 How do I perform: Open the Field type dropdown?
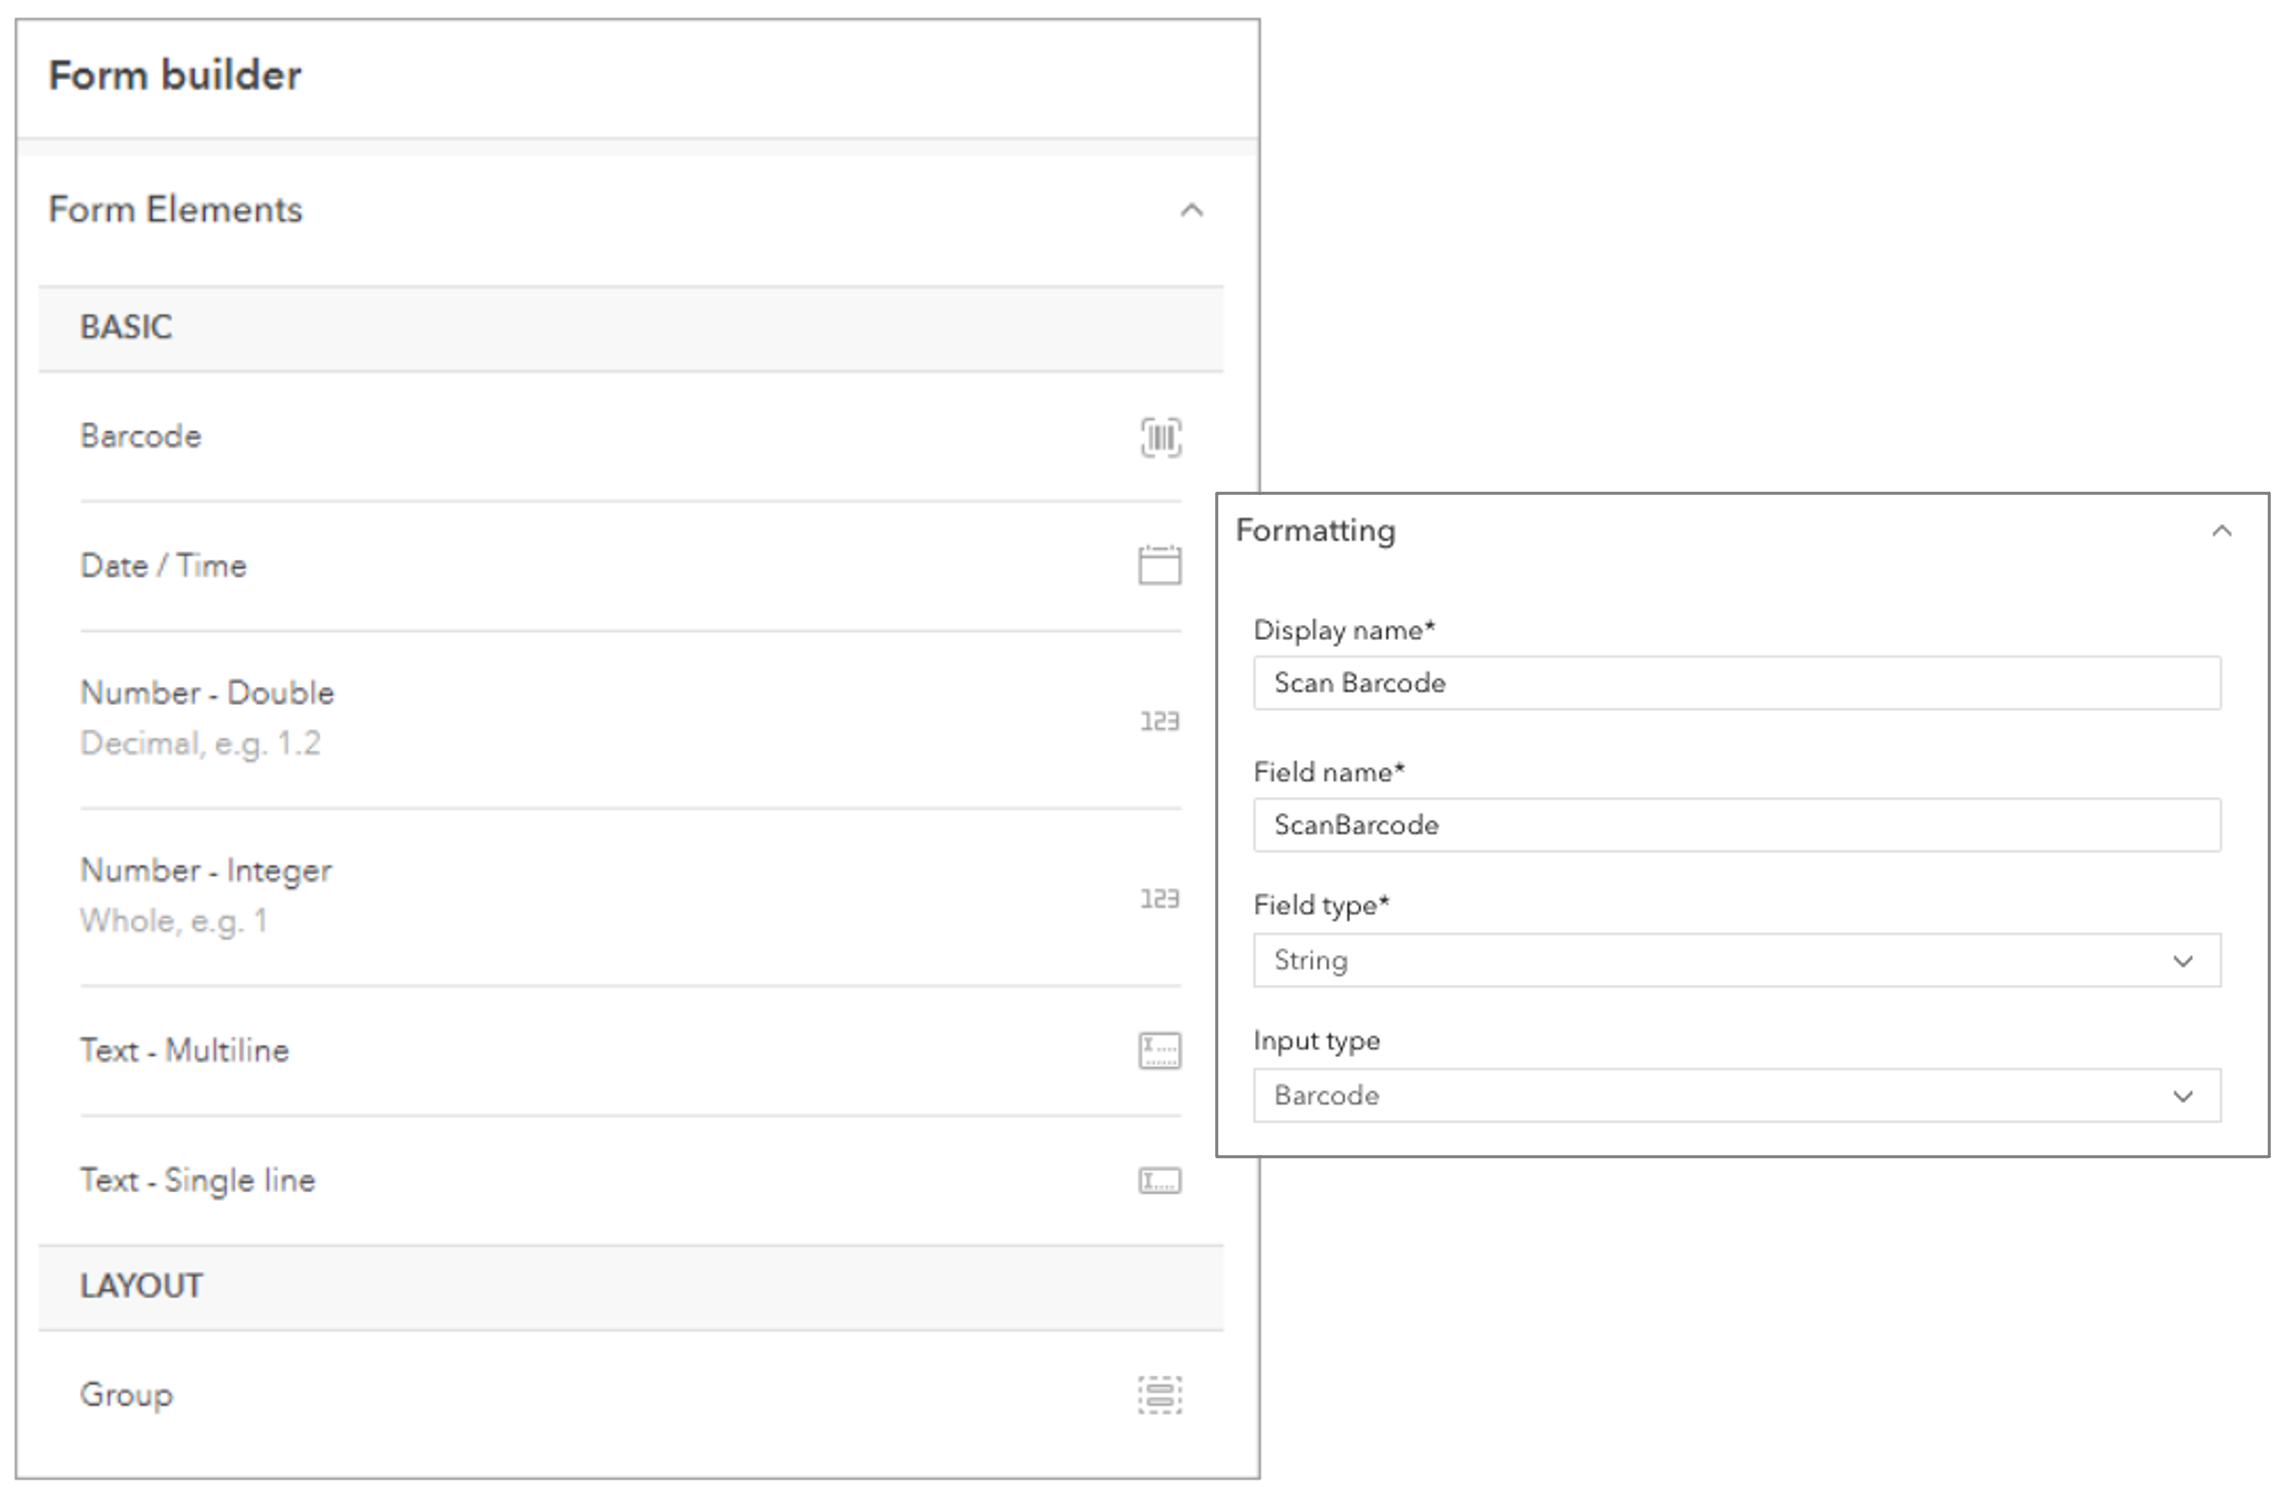(x=1736, y=961)
